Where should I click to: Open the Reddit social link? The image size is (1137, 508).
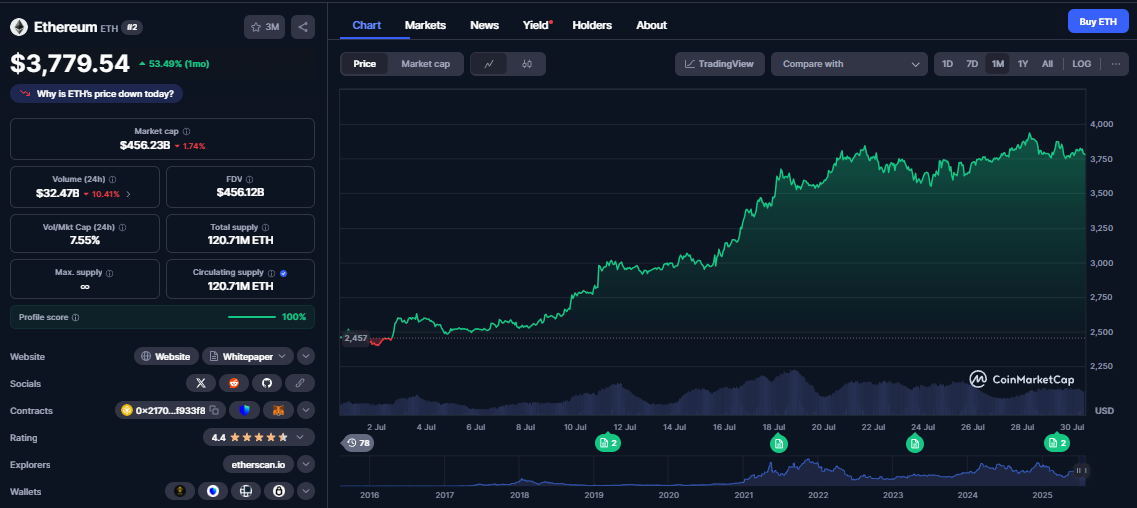(x=234, y=383)
